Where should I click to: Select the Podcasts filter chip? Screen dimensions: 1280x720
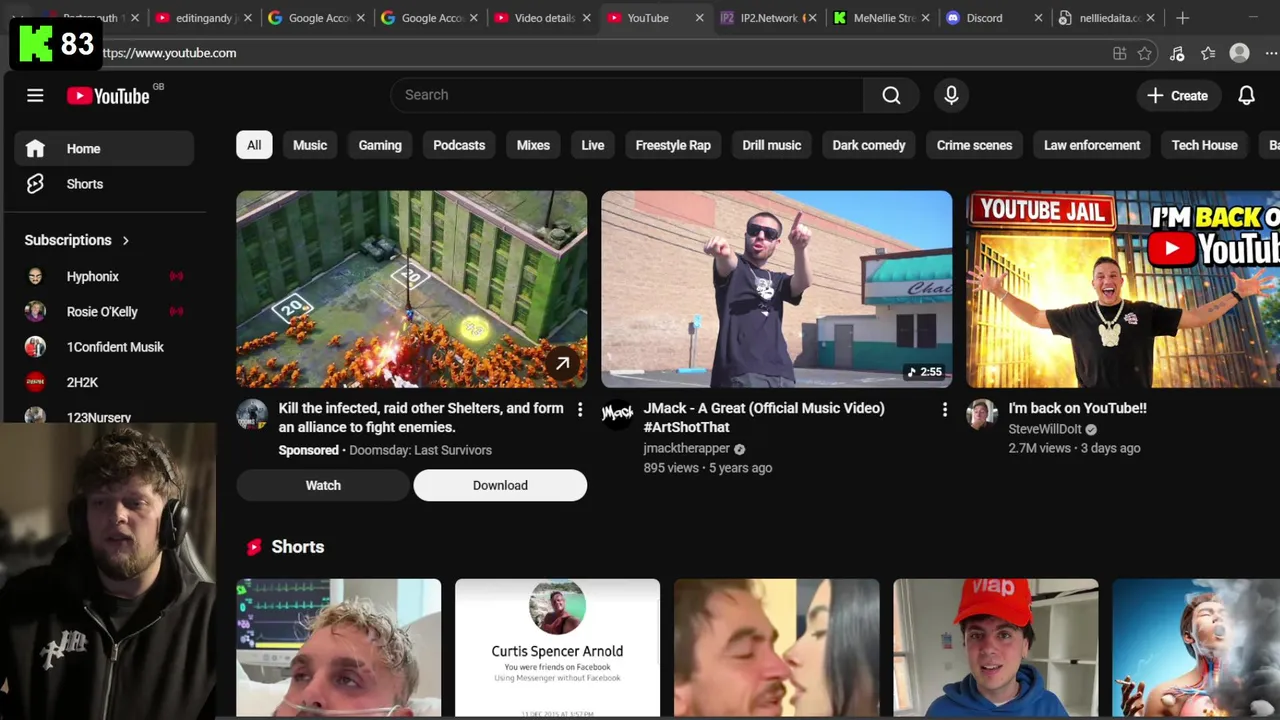coord(459,145)
